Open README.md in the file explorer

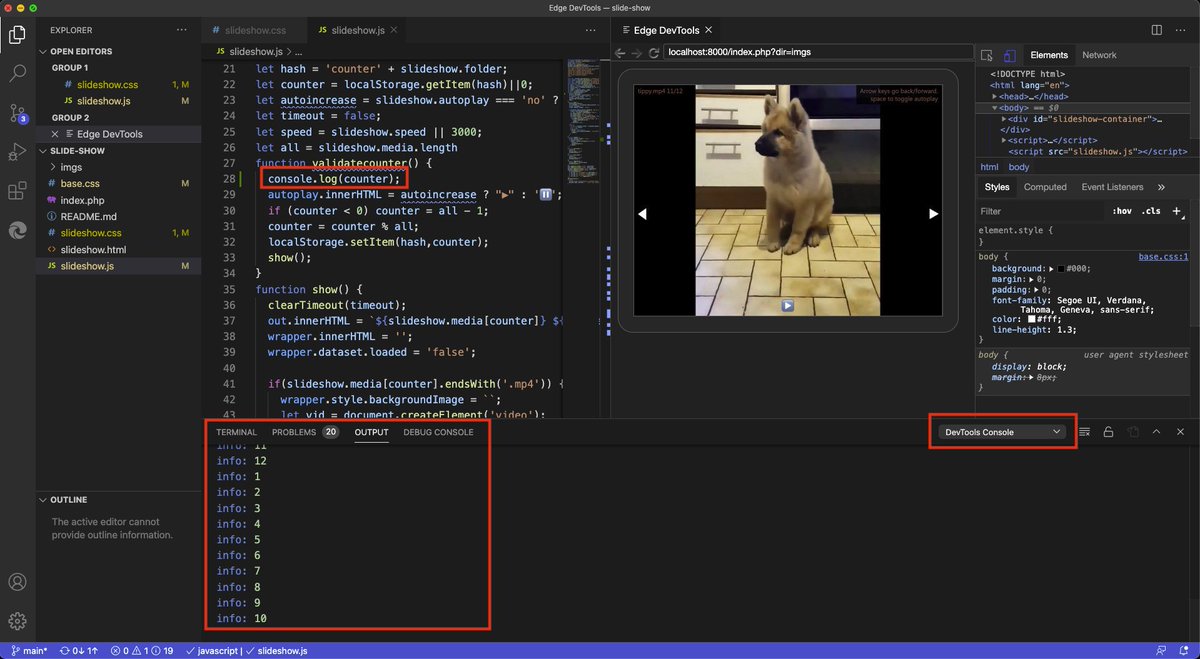88,216
